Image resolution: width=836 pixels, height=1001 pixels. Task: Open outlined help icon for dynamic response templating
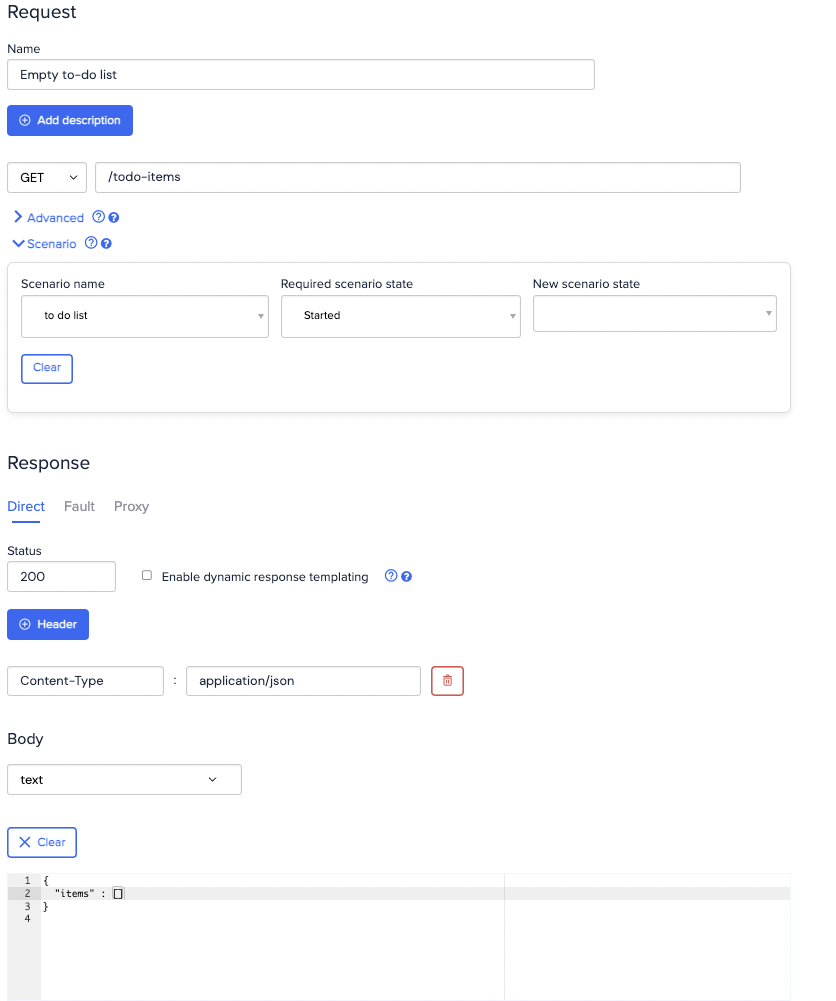[391, 576]
